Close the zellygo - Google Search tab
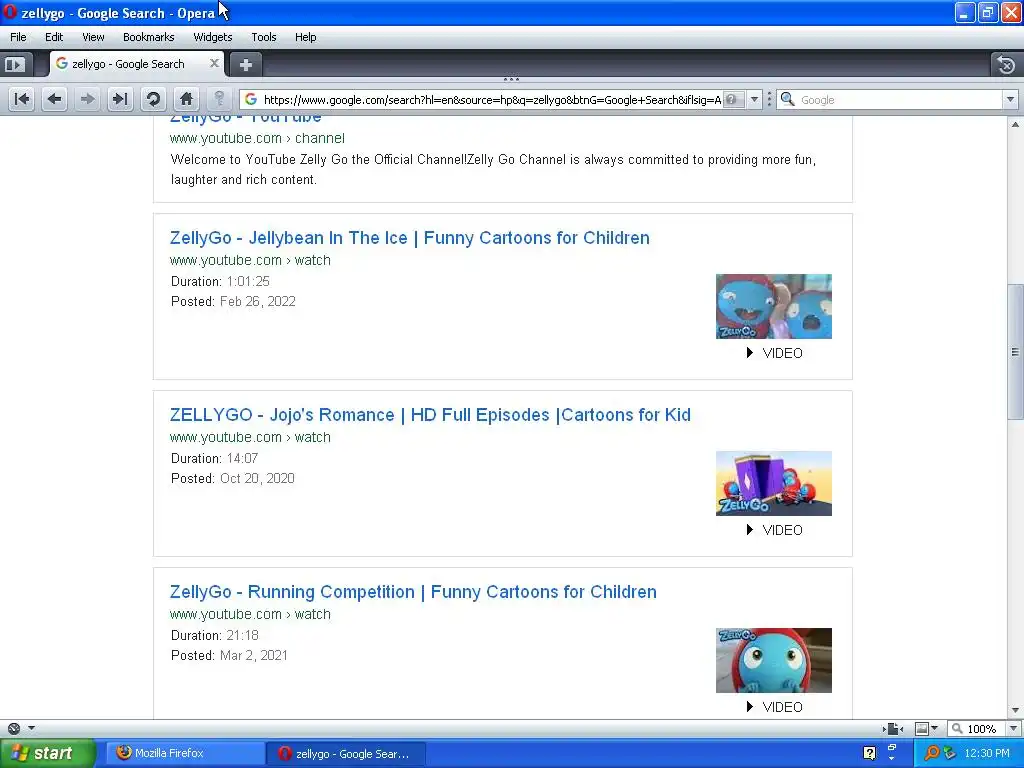This screenshot has width=1024, height=768. point(214,63)
